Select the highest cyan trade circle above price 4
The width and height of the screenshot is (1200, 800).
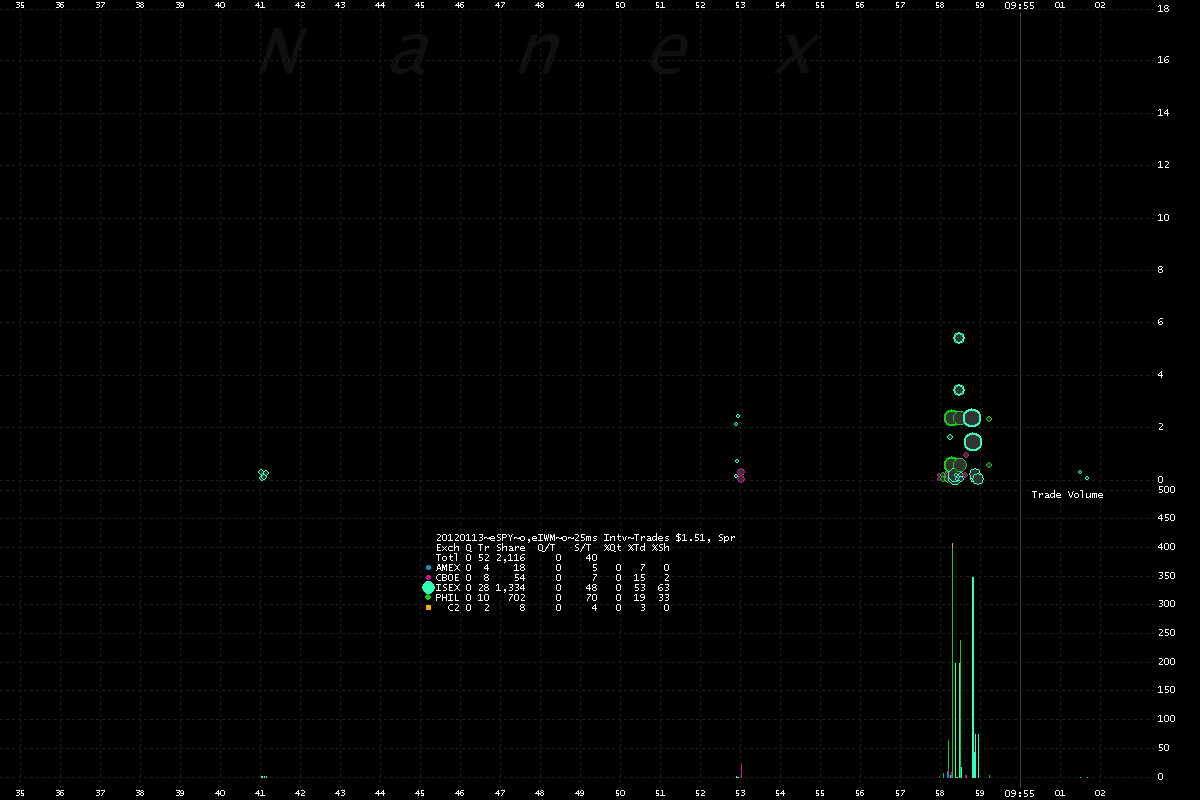pyautogui.click(x=958, y=338)
